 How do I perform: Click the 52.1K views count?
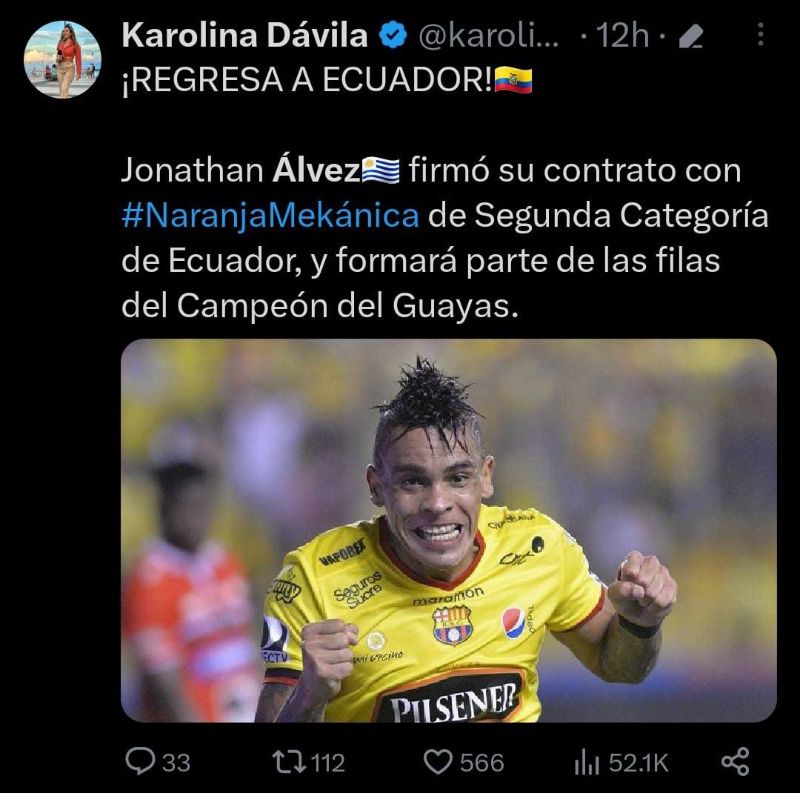click(638, 763)
